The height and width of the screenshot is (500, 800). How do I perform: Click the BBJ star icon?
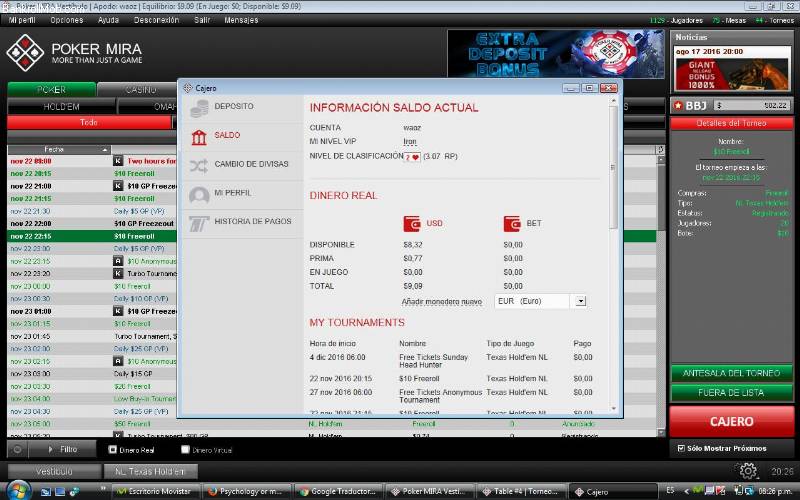pos(678,106)
